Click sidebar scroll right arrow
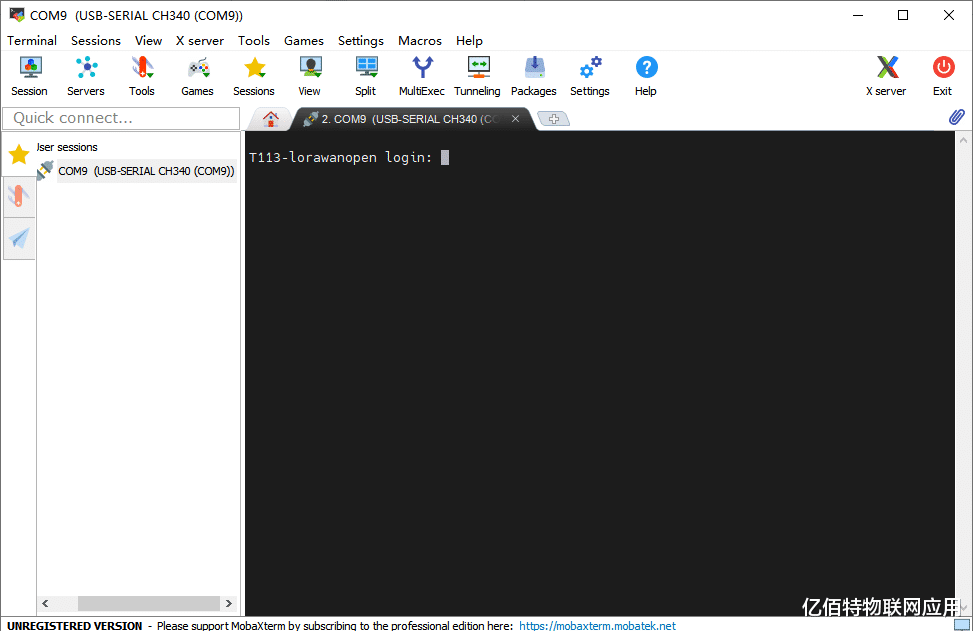This screenshot has height=631, width=973. click(229, 603)
